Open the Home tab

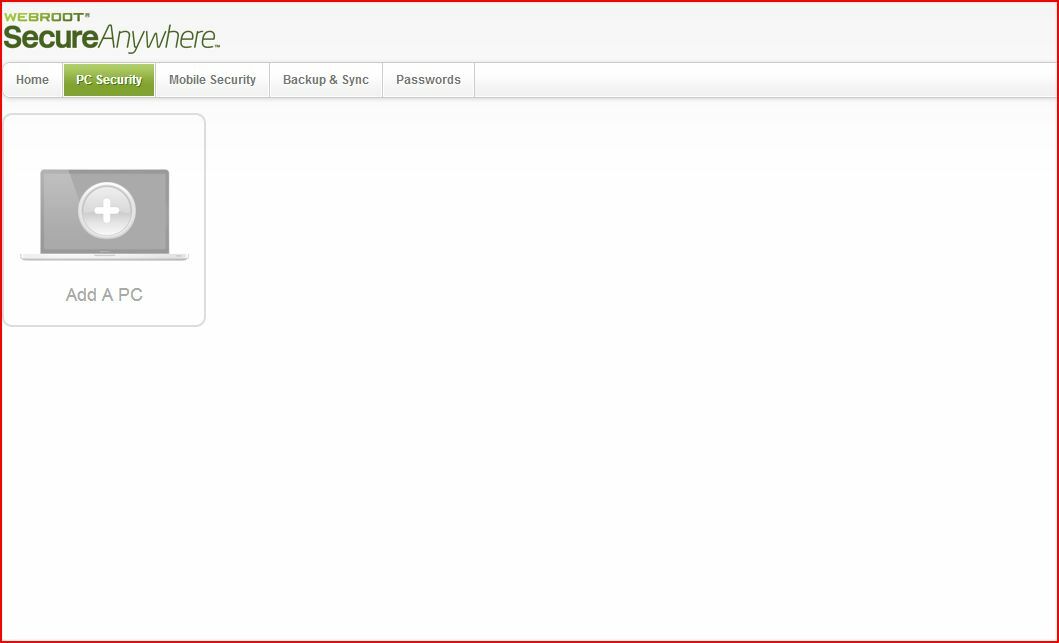point(32,80)
